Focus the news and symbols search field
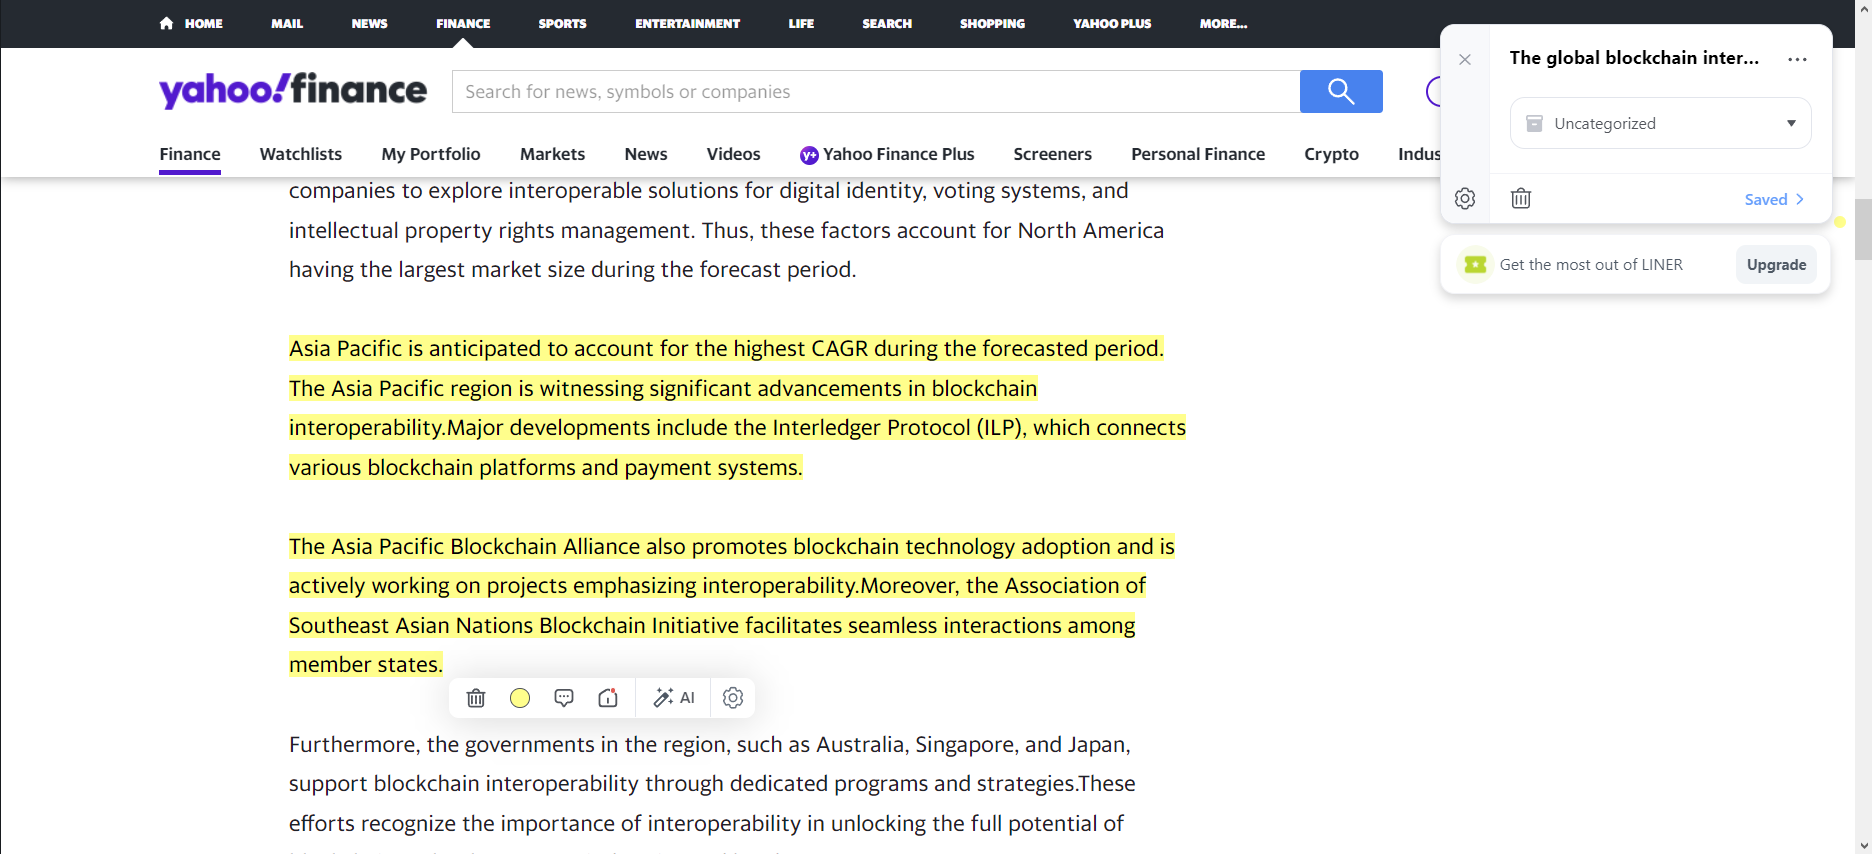This screenshot has width=1872, height=854. (x=876, y=91)
